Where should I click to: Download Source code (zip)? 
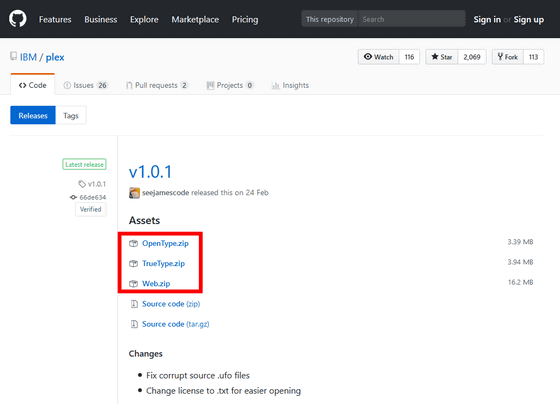pyautogui.click(x=171, y=304)
